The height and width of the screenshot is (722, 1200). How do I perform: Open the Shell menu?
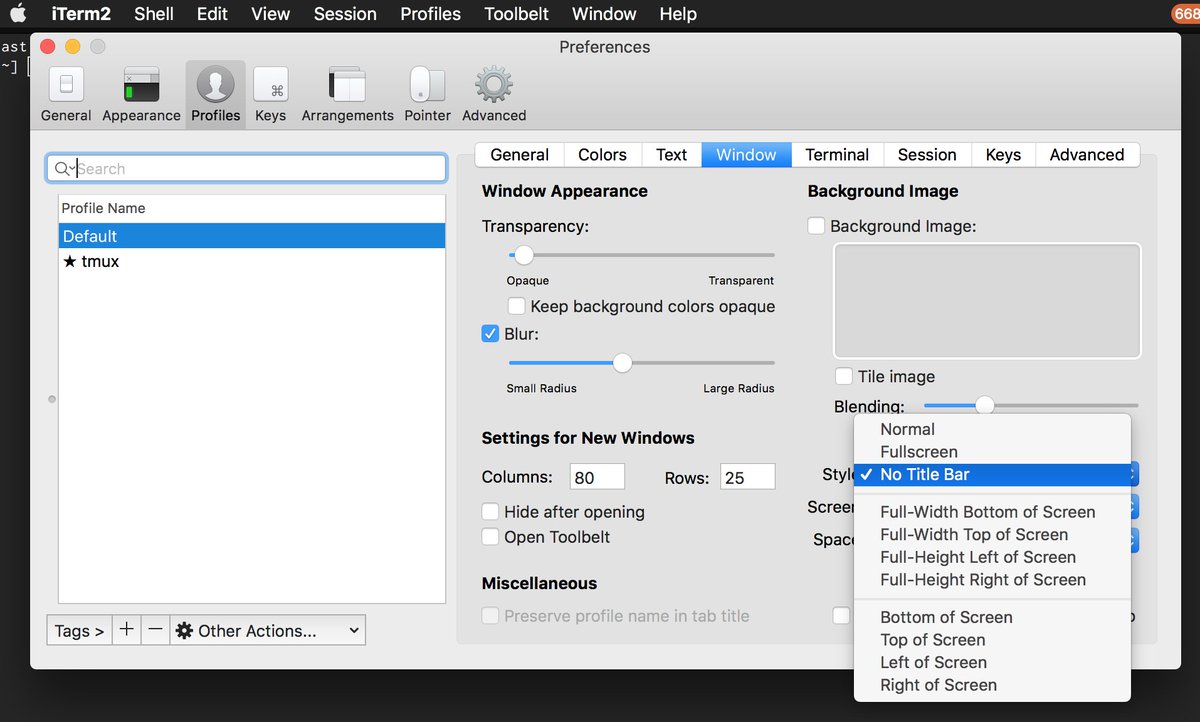pyautogui.click(x=154, y=14)
